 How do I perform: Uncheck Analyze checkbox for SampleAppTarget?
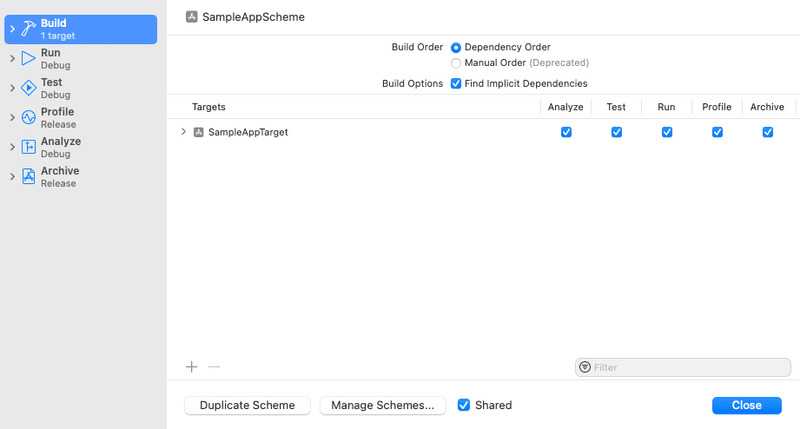click(x=566, y=132)
